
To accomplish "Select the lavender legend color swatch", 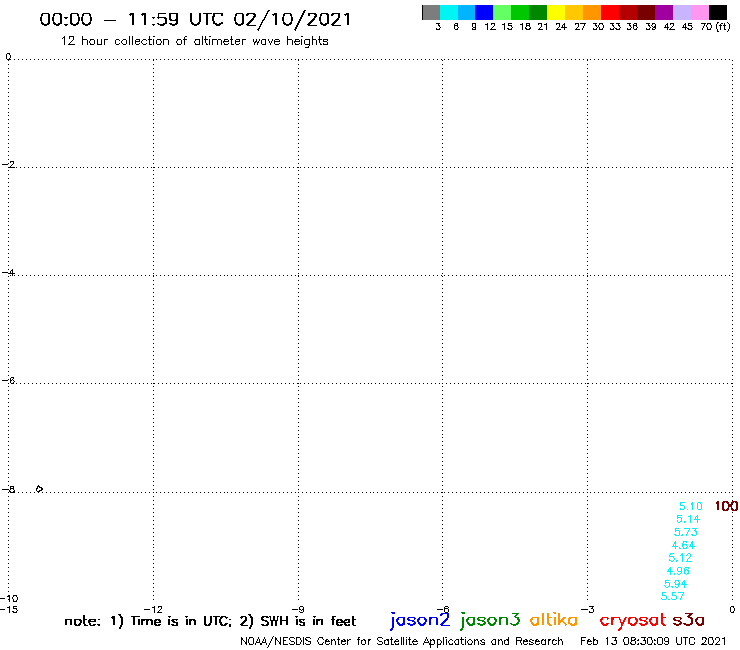I will click(x=682, y=12).
